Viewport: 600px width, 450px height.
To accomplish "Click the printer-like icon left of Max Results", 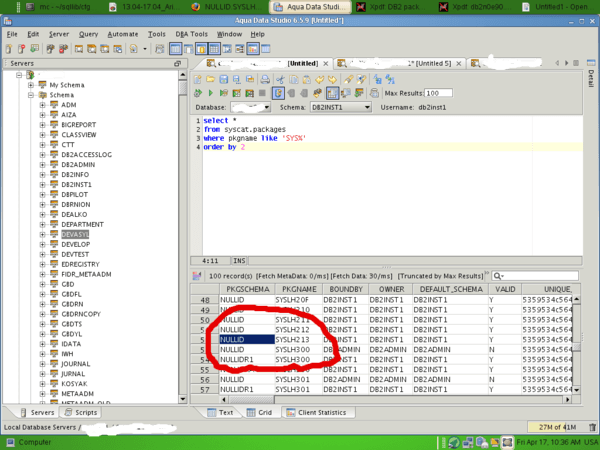I will [x=374, y=93].
